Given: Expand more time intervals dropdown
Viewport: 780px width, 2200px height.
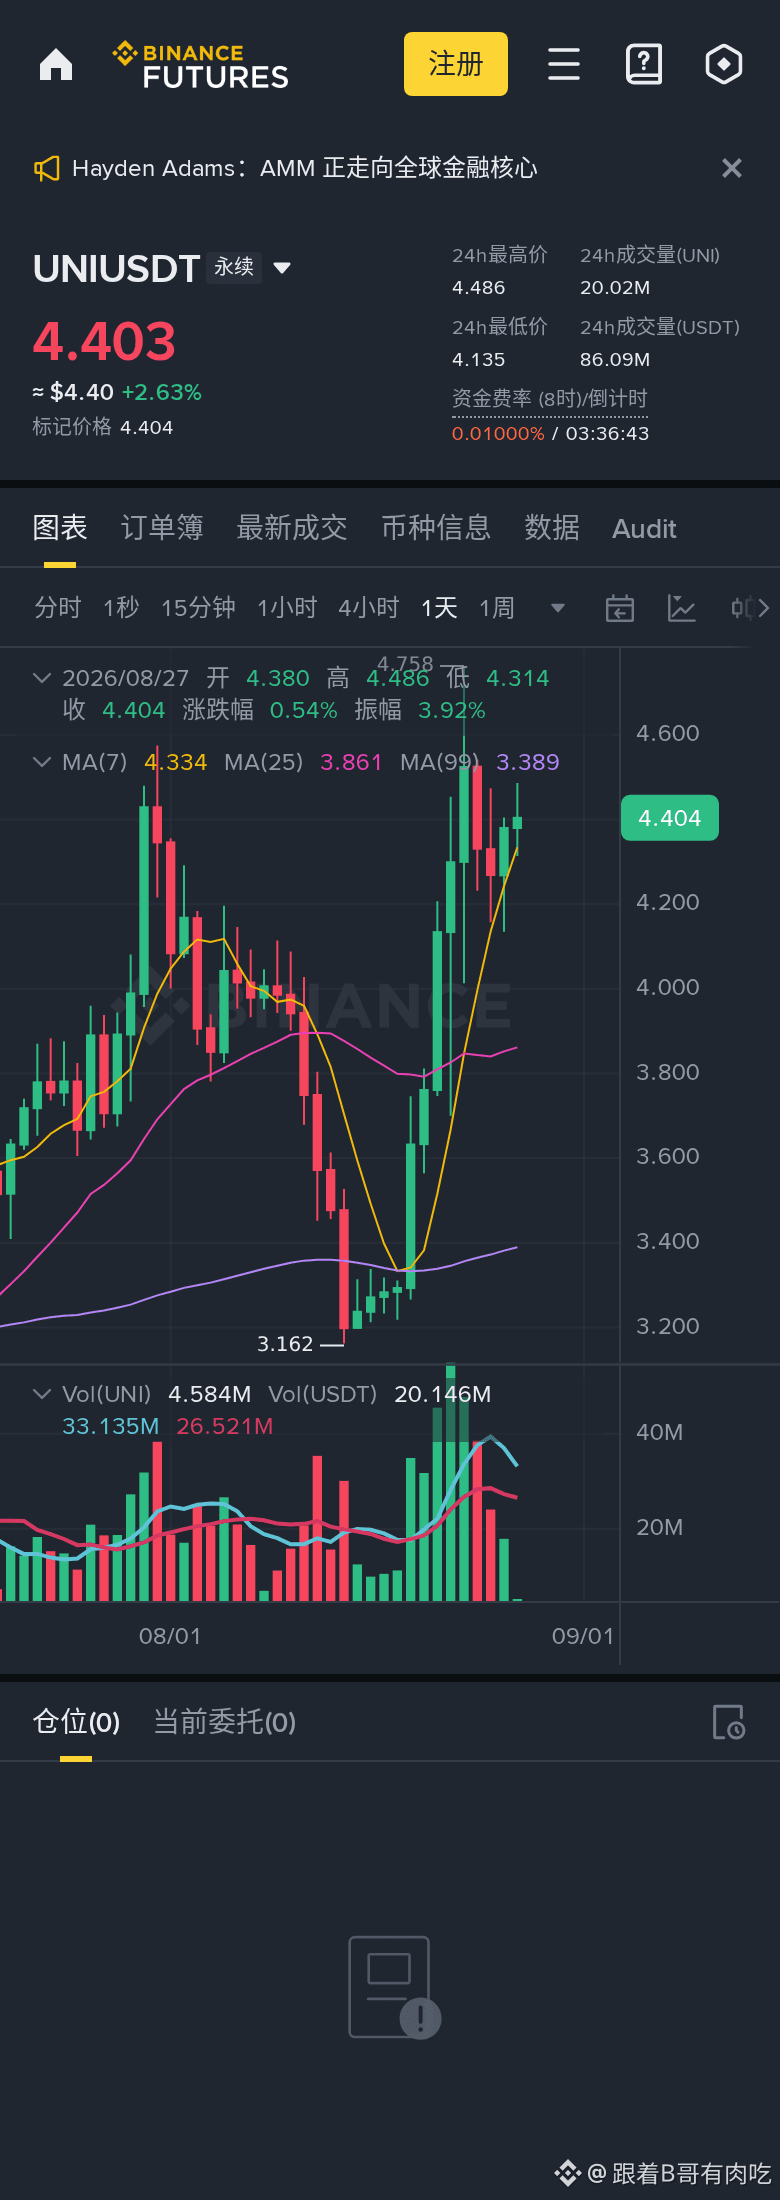Looking at the screenshot, I should [x=558, y=608].
